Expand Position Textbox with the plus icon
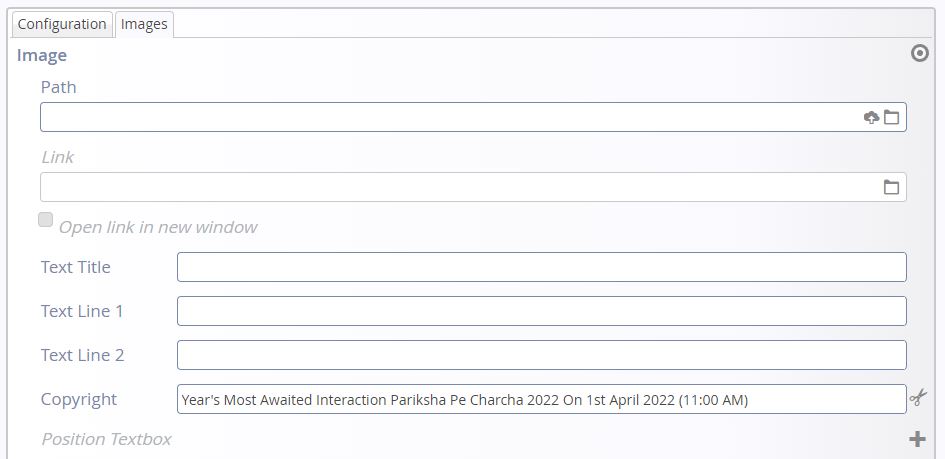The width and height of the screenshot is (945, 459). click(917, 439)
